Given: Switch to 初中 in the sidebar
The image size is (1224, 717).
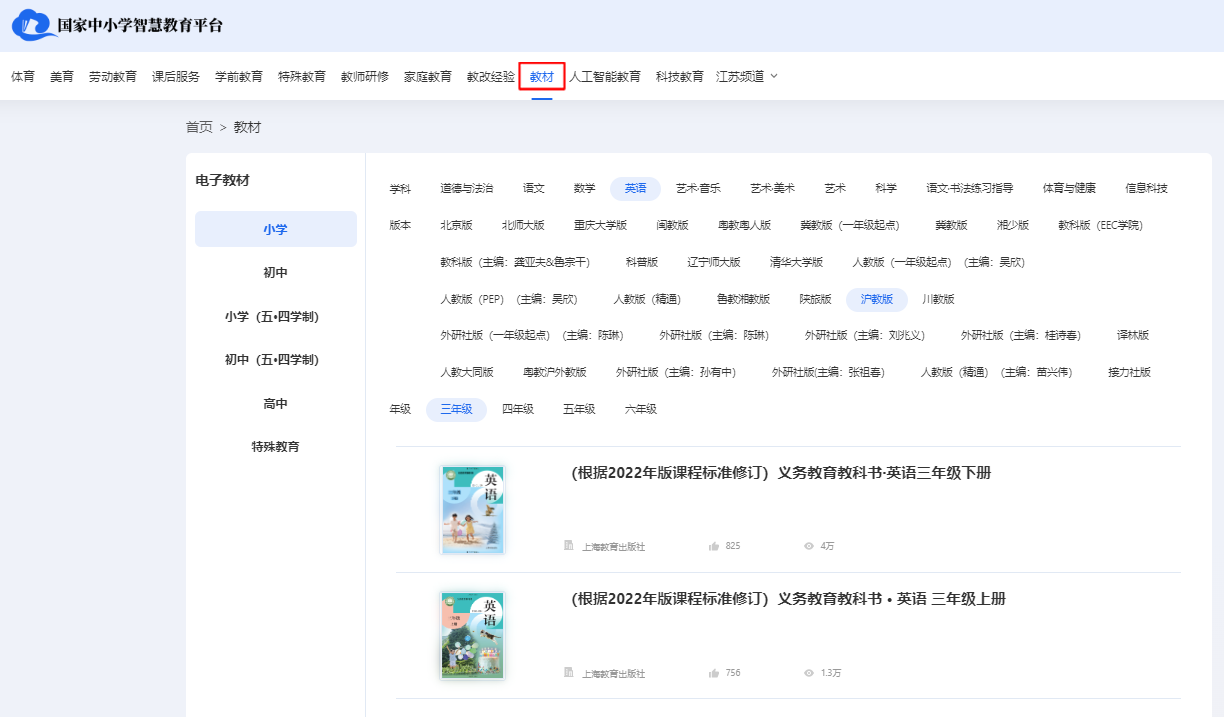Looking at the screenshot, I should click(x=276, y=273).
